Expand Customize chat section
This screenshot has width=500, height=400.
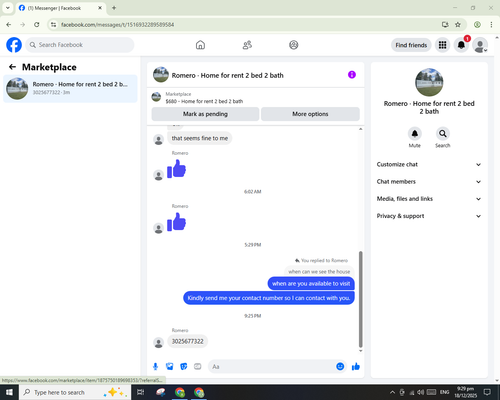point(429,164)
